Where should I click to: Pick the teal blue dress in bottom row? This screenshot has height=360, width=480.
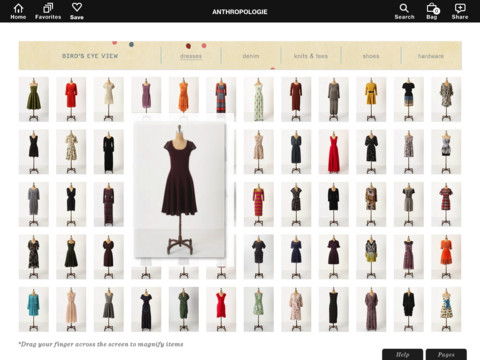(34, 309)
